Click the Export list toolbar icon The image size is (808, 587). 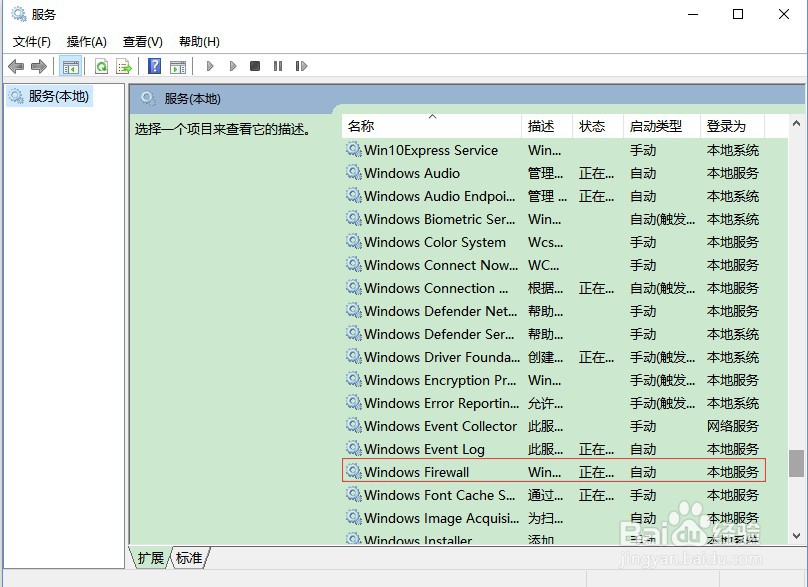(124, 66)
